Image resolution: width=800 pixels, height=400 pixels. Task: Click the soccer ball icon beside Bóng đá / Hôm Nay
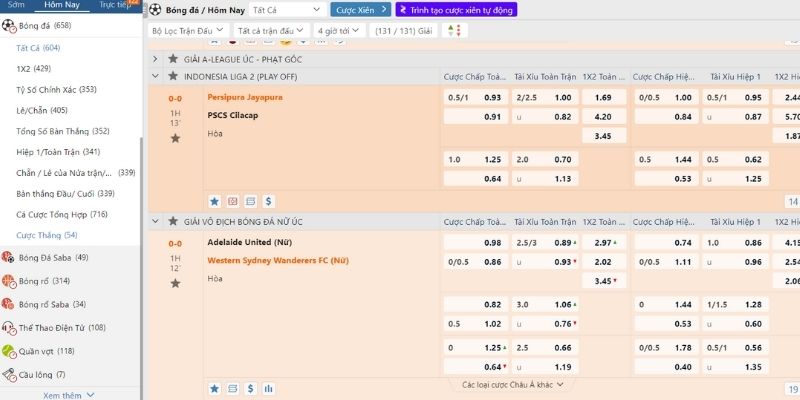click(x=155, y=10)
